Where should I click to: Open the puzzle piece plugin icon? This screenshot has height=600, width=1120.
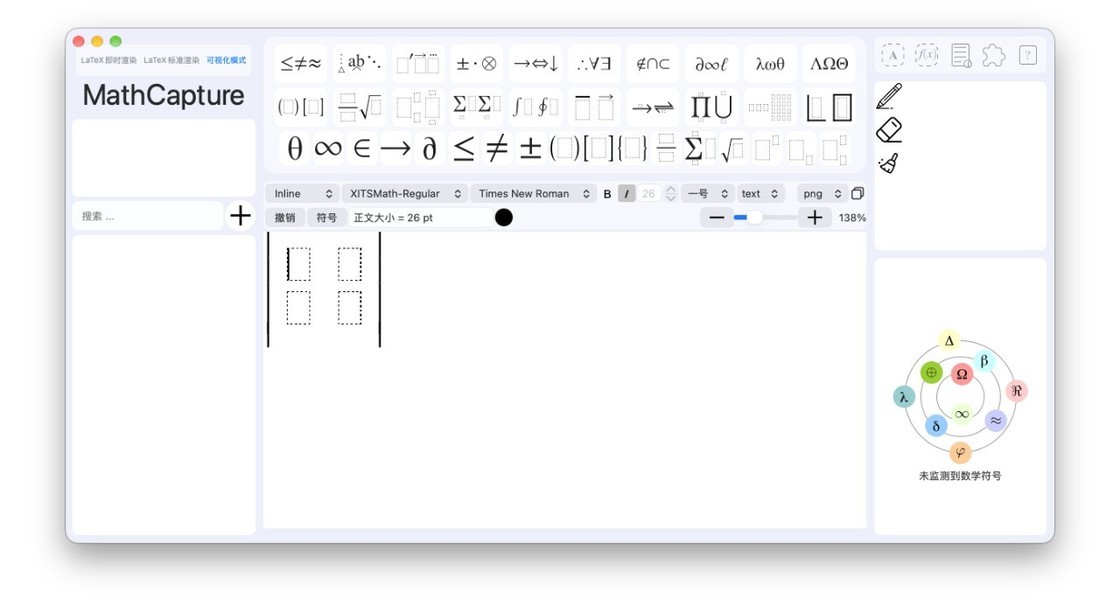pos(994,55)
